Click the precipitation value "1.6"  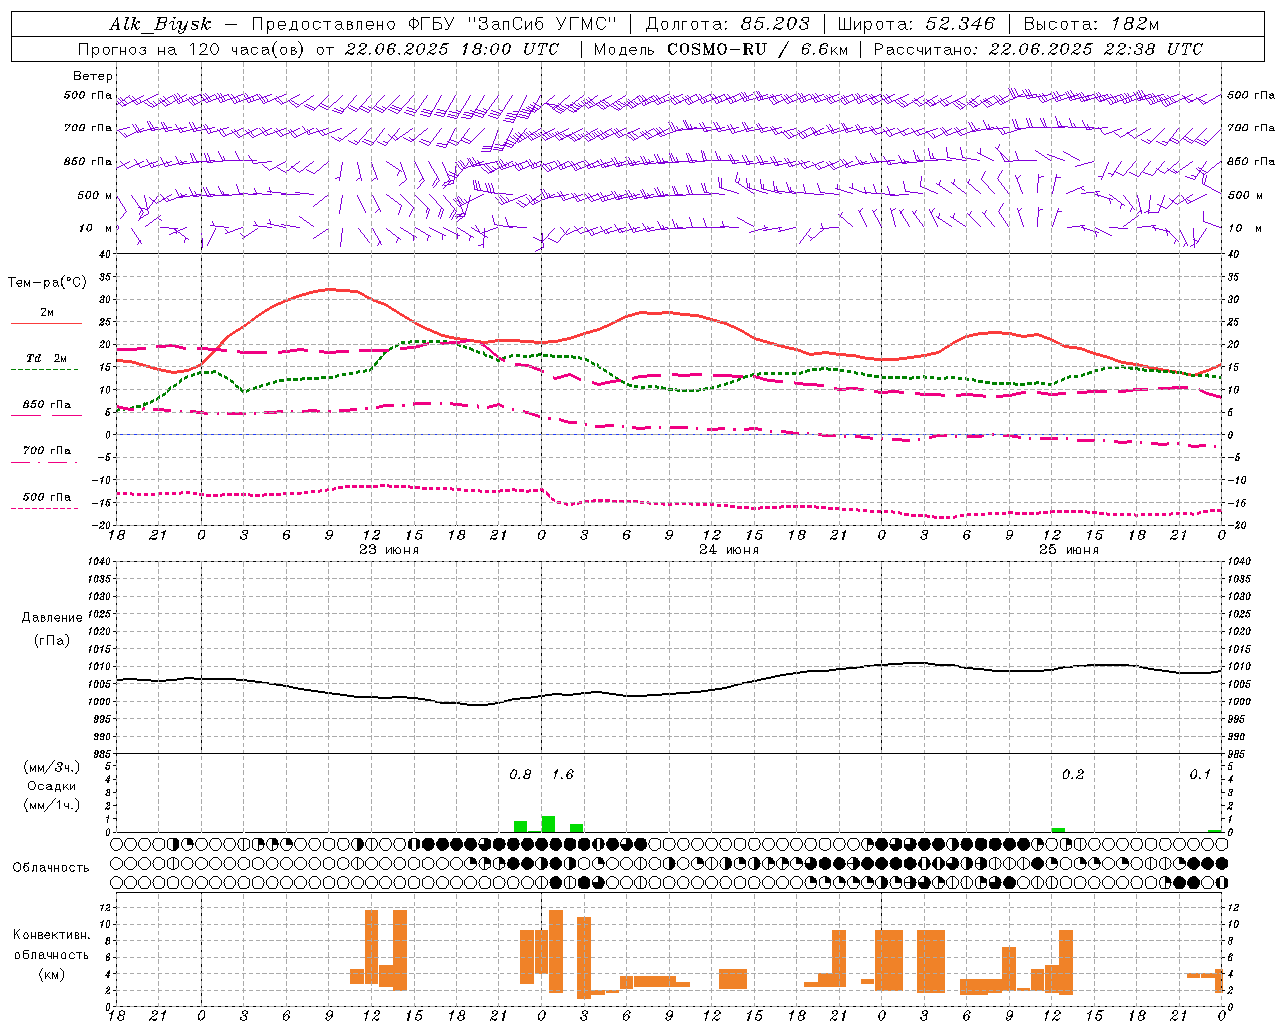(x=563, y=775)
